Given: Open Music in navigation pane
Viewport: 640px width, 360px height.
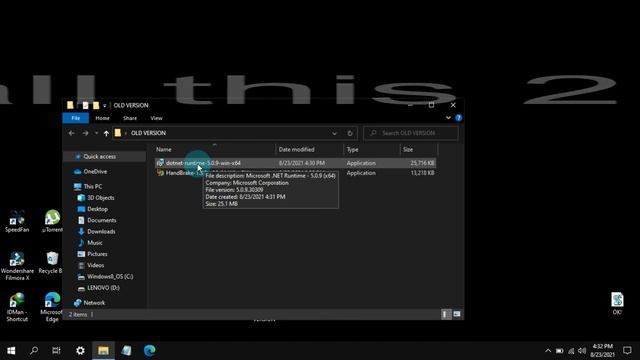Looking at the screenshot, I should [95, 242].
